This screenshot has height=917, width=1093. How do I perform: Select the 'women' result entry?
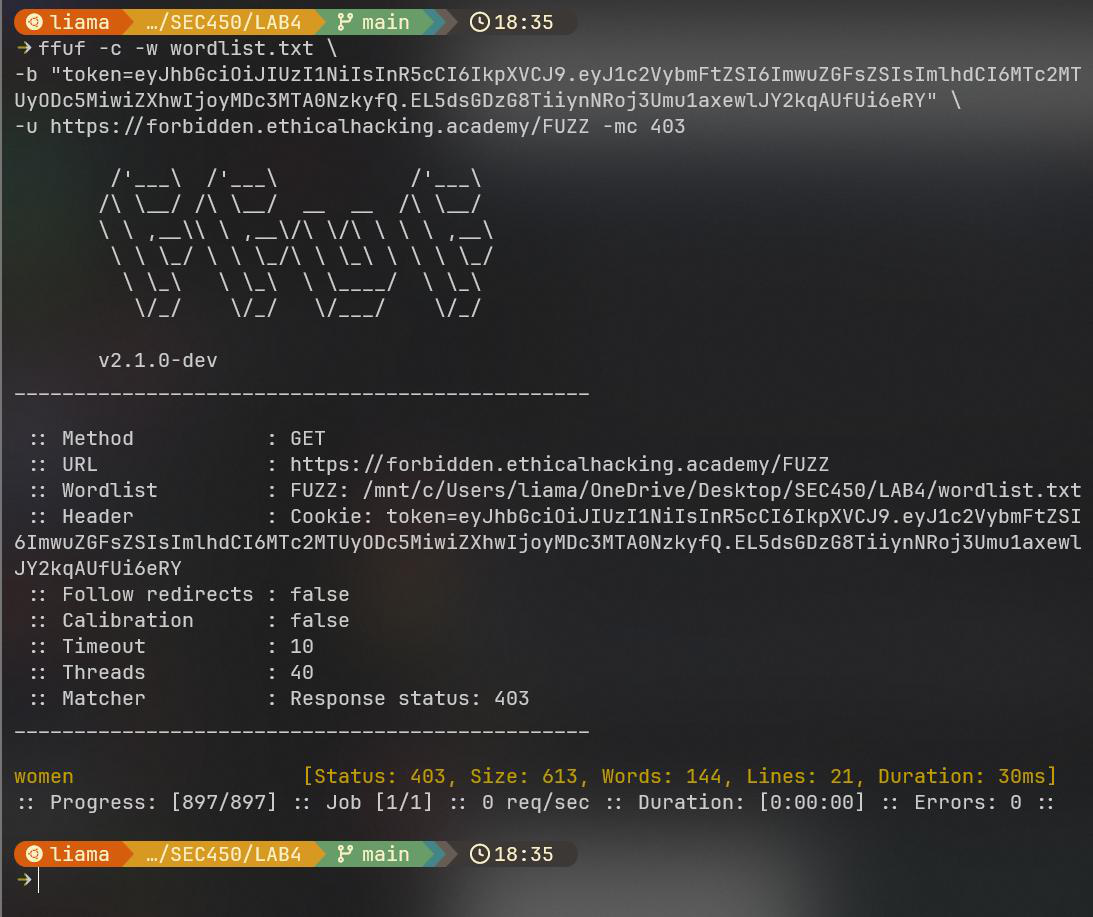(x=44, y=776)
